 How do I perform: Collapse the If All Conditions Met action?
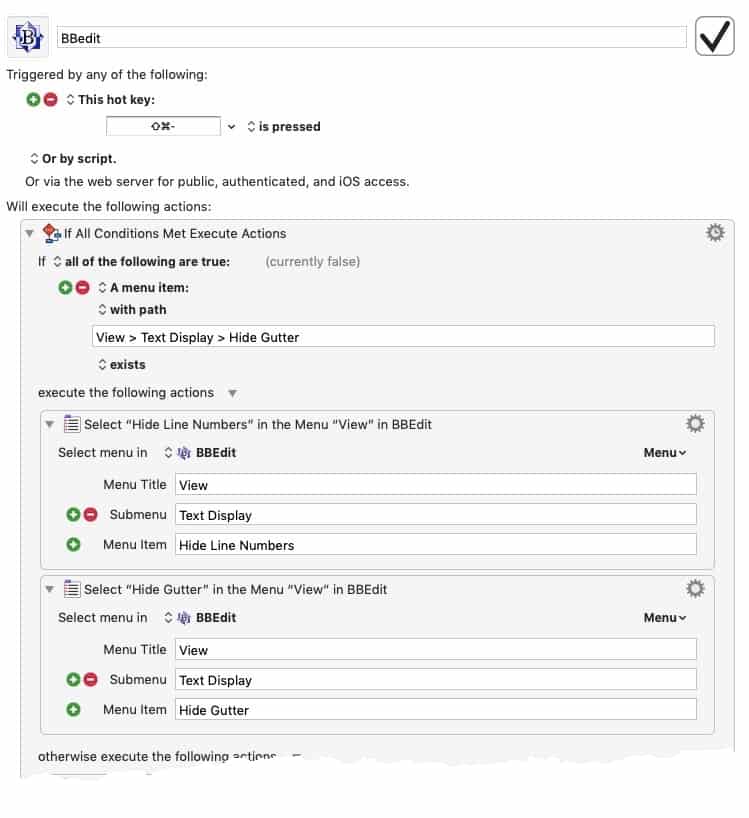coord(30,233)
